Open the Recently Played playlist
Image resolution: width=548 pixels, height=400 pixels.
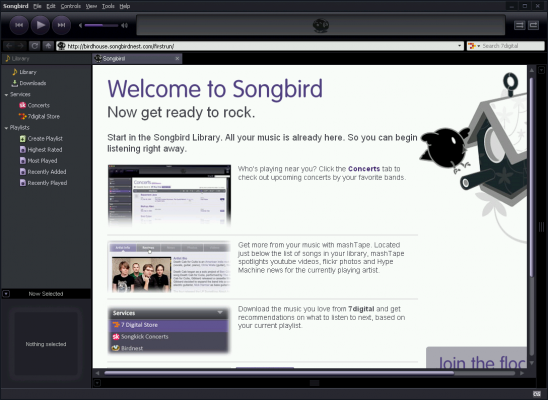coord(46,183)
